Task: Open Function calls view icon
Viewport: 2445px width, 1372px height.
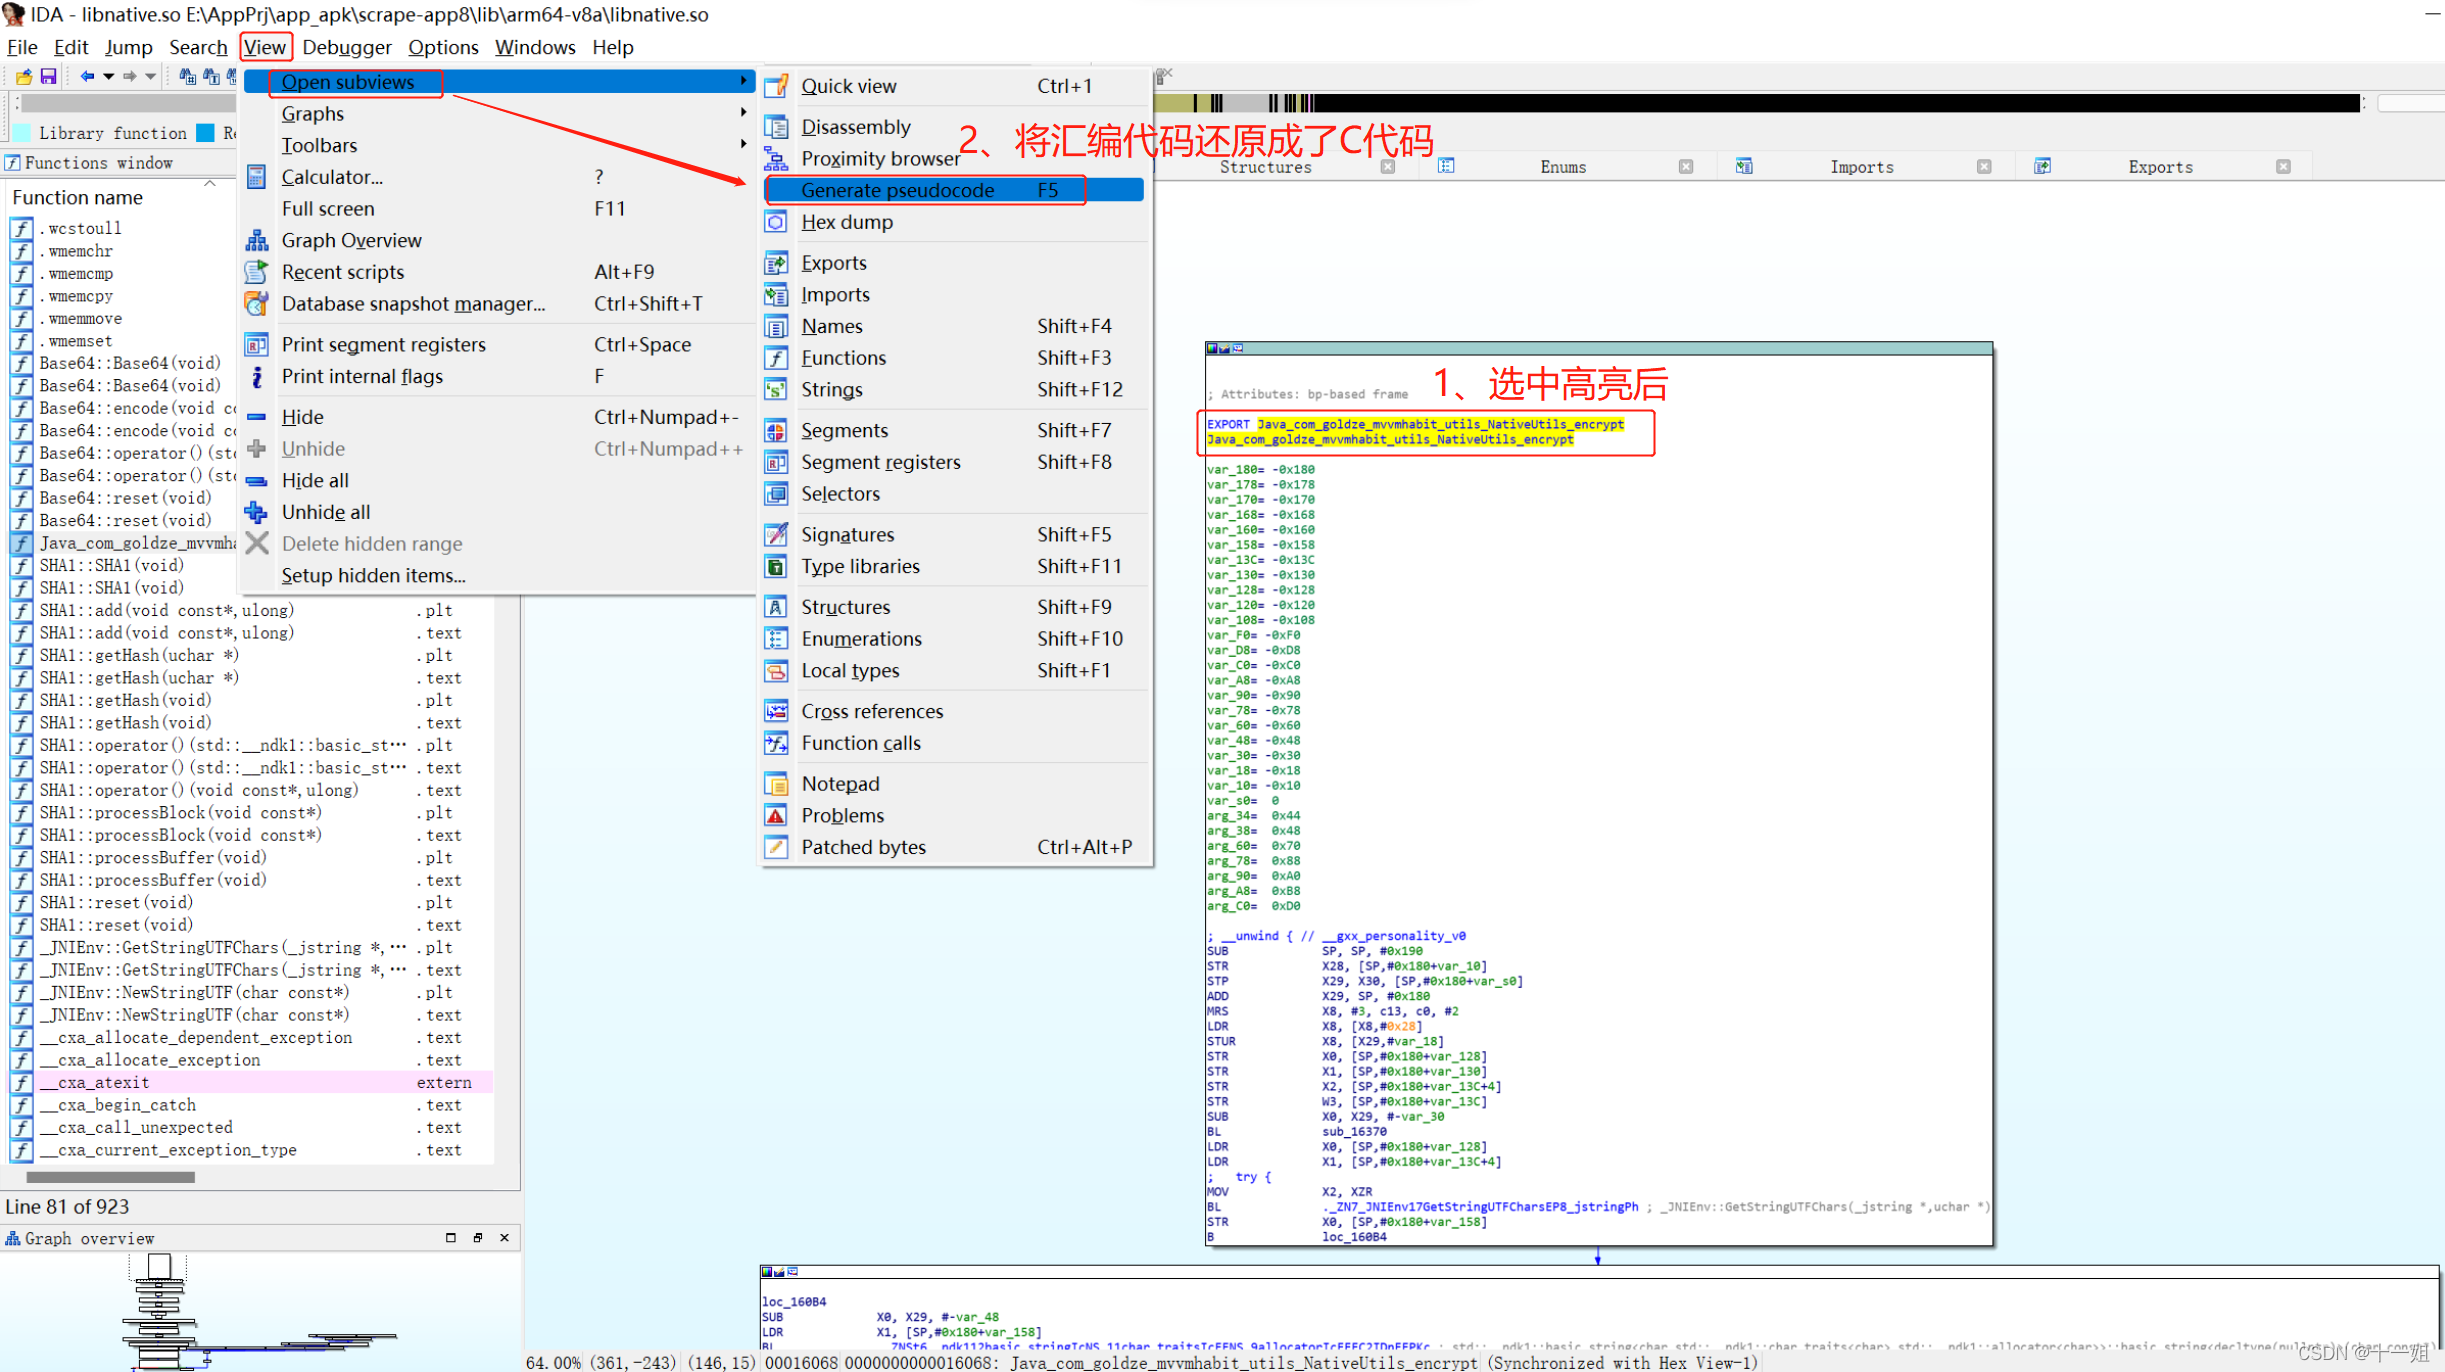Action: click(x=776, y=742)
